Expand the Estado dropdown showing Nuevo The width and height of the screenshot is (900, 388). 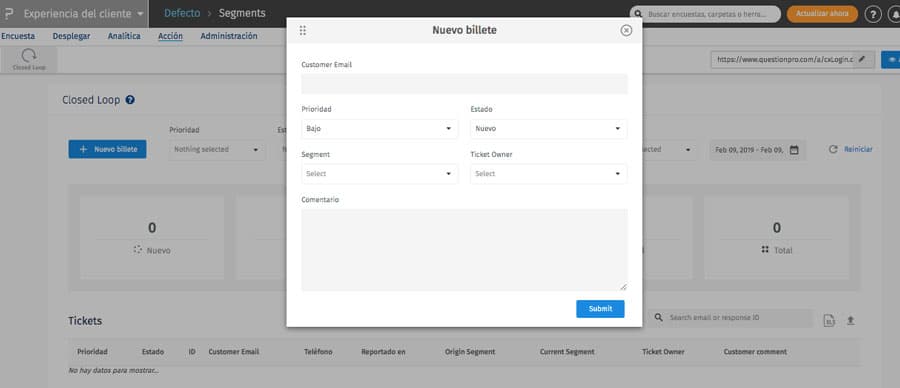[x=549, y=129]
